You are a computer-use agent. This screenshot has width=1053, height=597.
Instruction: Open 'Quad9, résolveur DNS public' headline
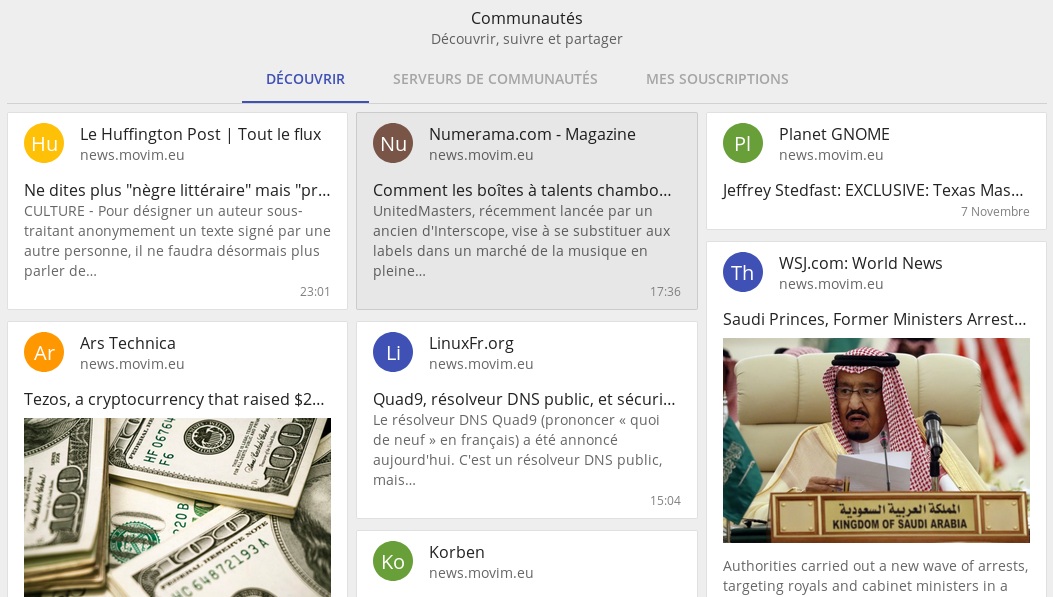coord(524,400)
